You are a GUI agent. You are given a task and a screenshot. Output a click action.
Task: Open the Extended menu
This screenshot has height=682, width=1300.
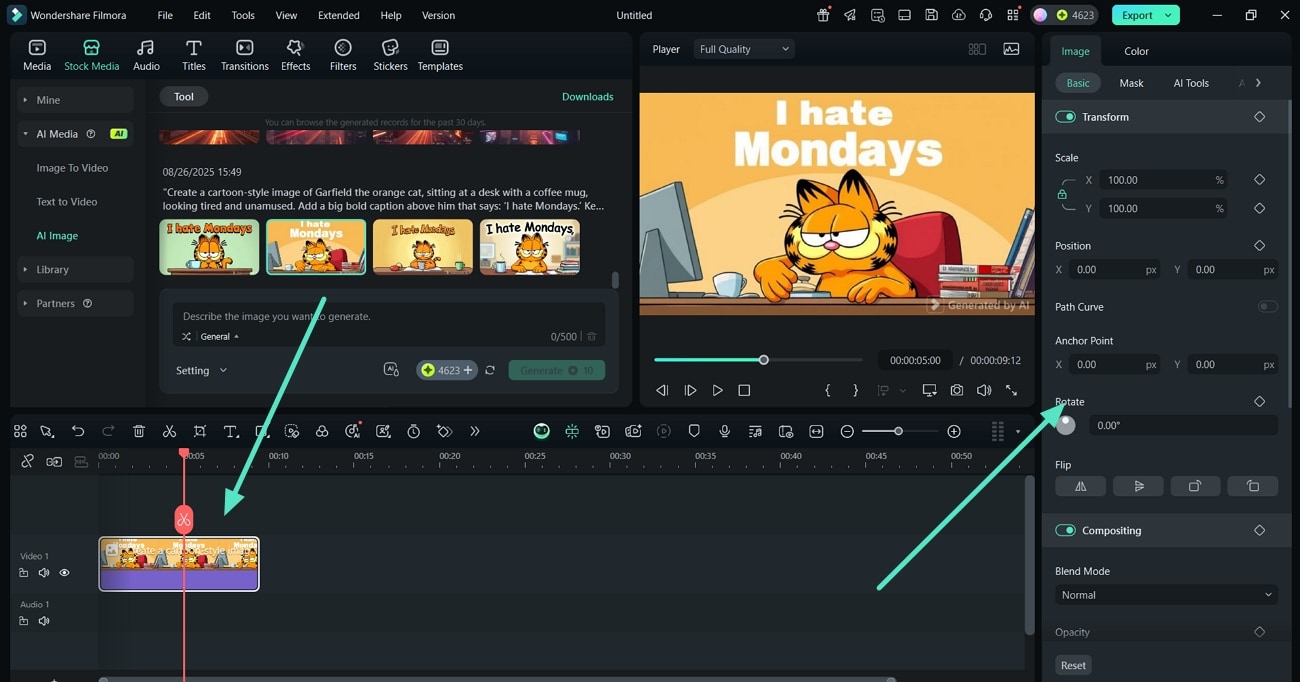(x=339, y=15)
